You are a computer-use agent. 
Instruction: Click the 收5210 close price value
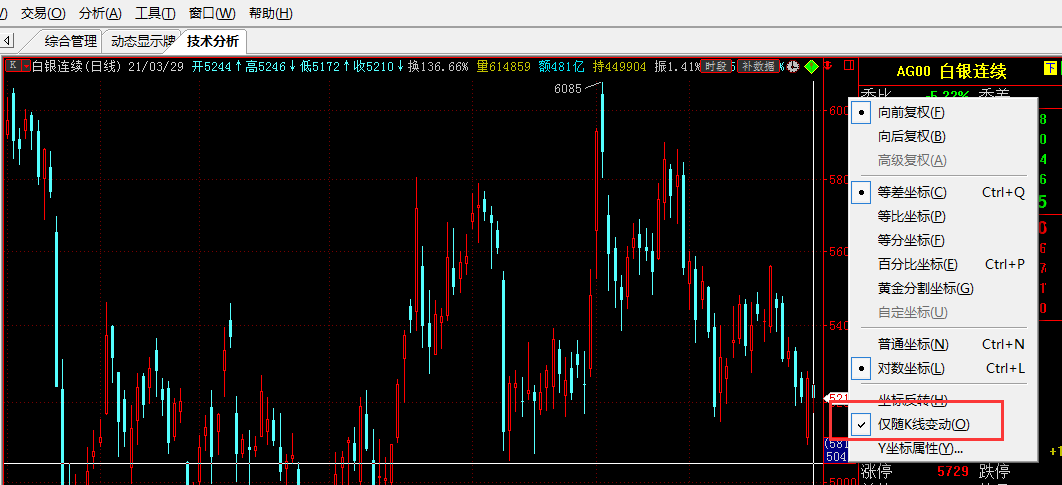point(373,66)
